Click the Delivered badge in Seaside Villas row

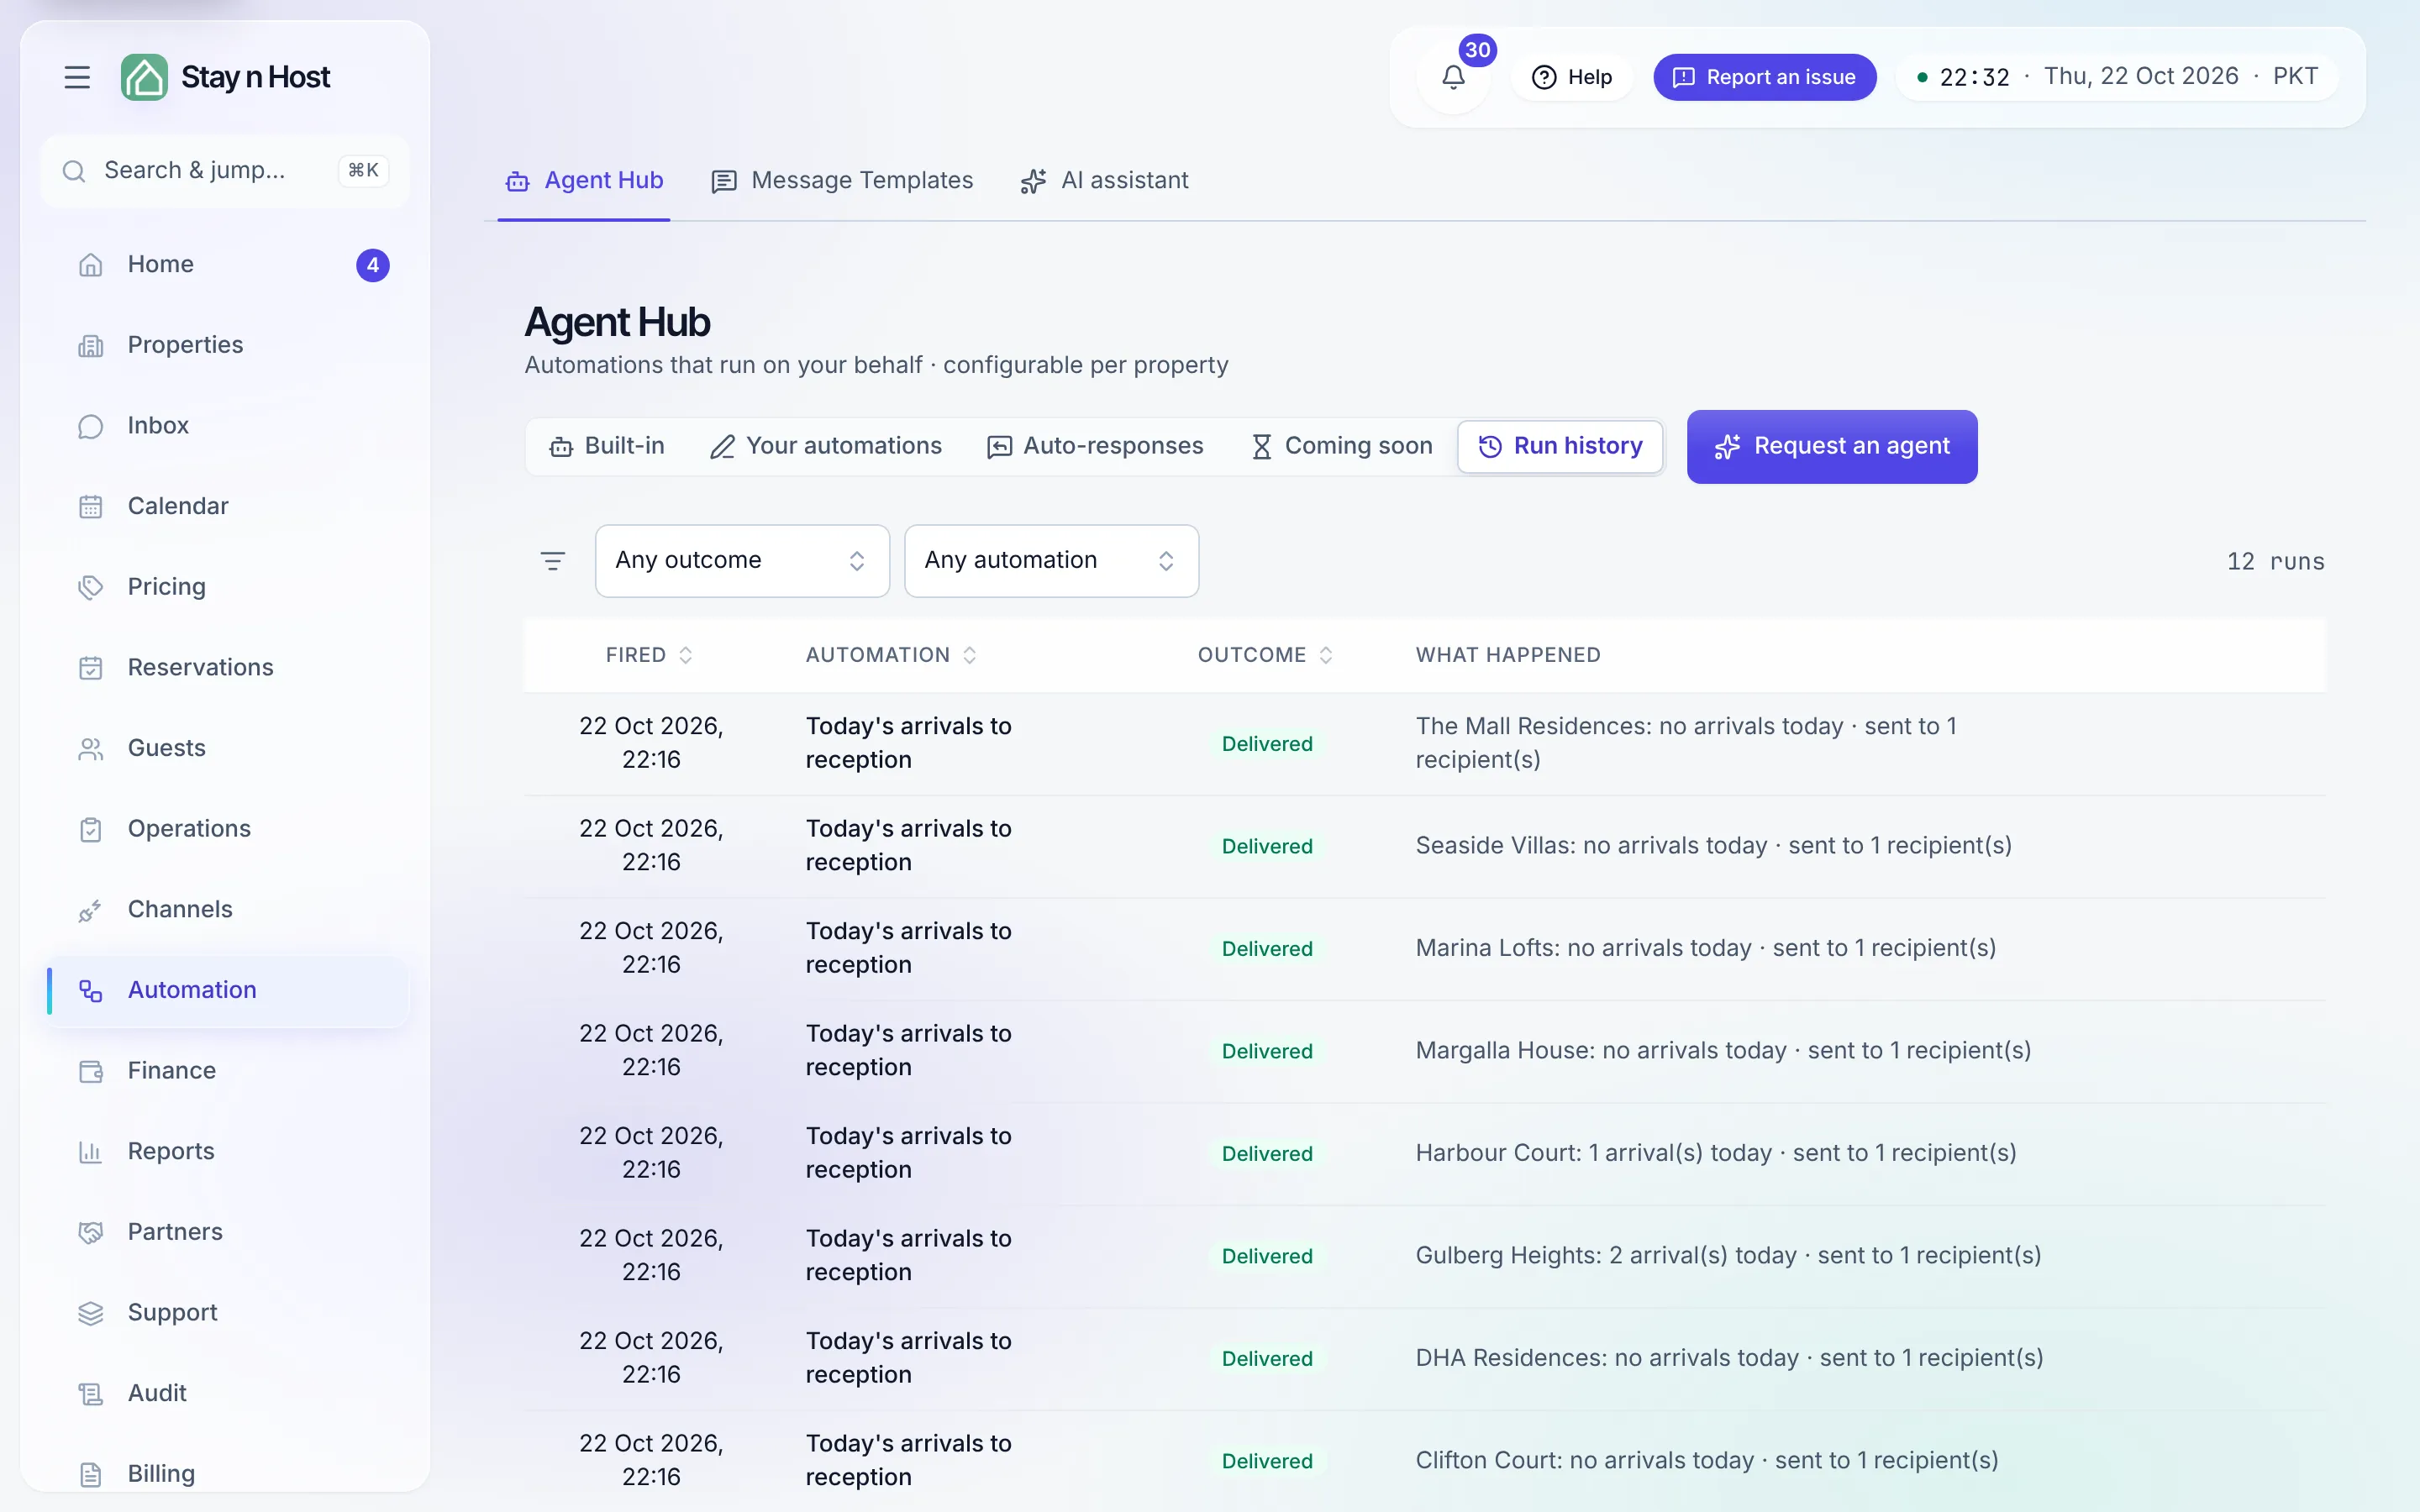[1267, 846]
